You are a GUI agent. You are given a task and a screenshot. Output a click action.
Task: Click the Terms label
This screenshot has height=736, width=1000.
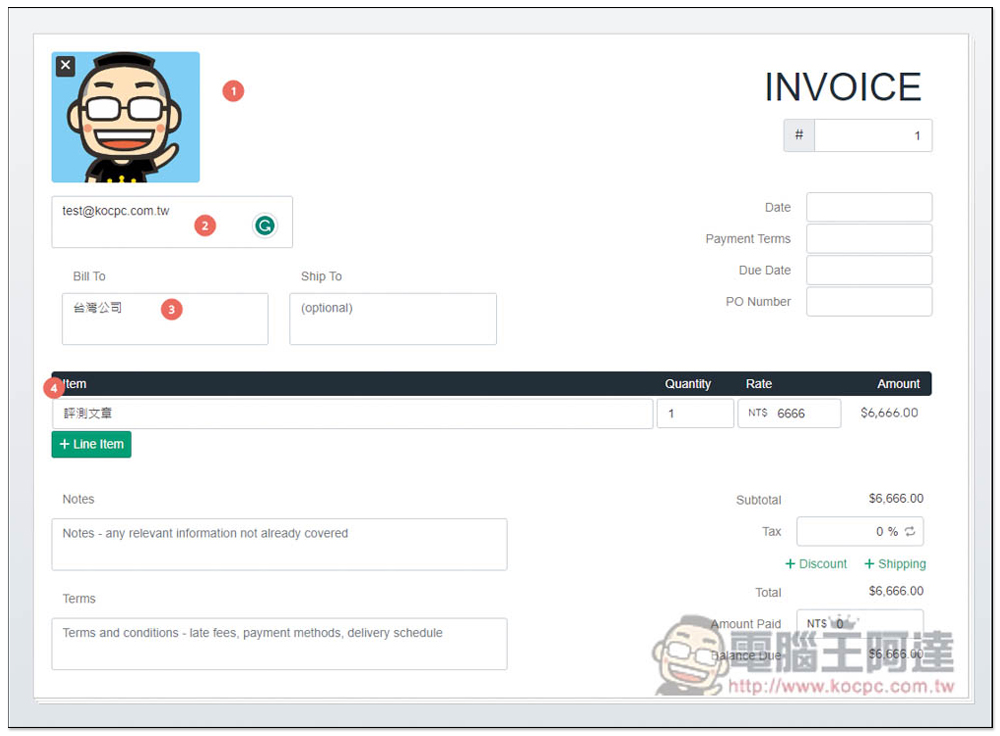tap(79, 599)
